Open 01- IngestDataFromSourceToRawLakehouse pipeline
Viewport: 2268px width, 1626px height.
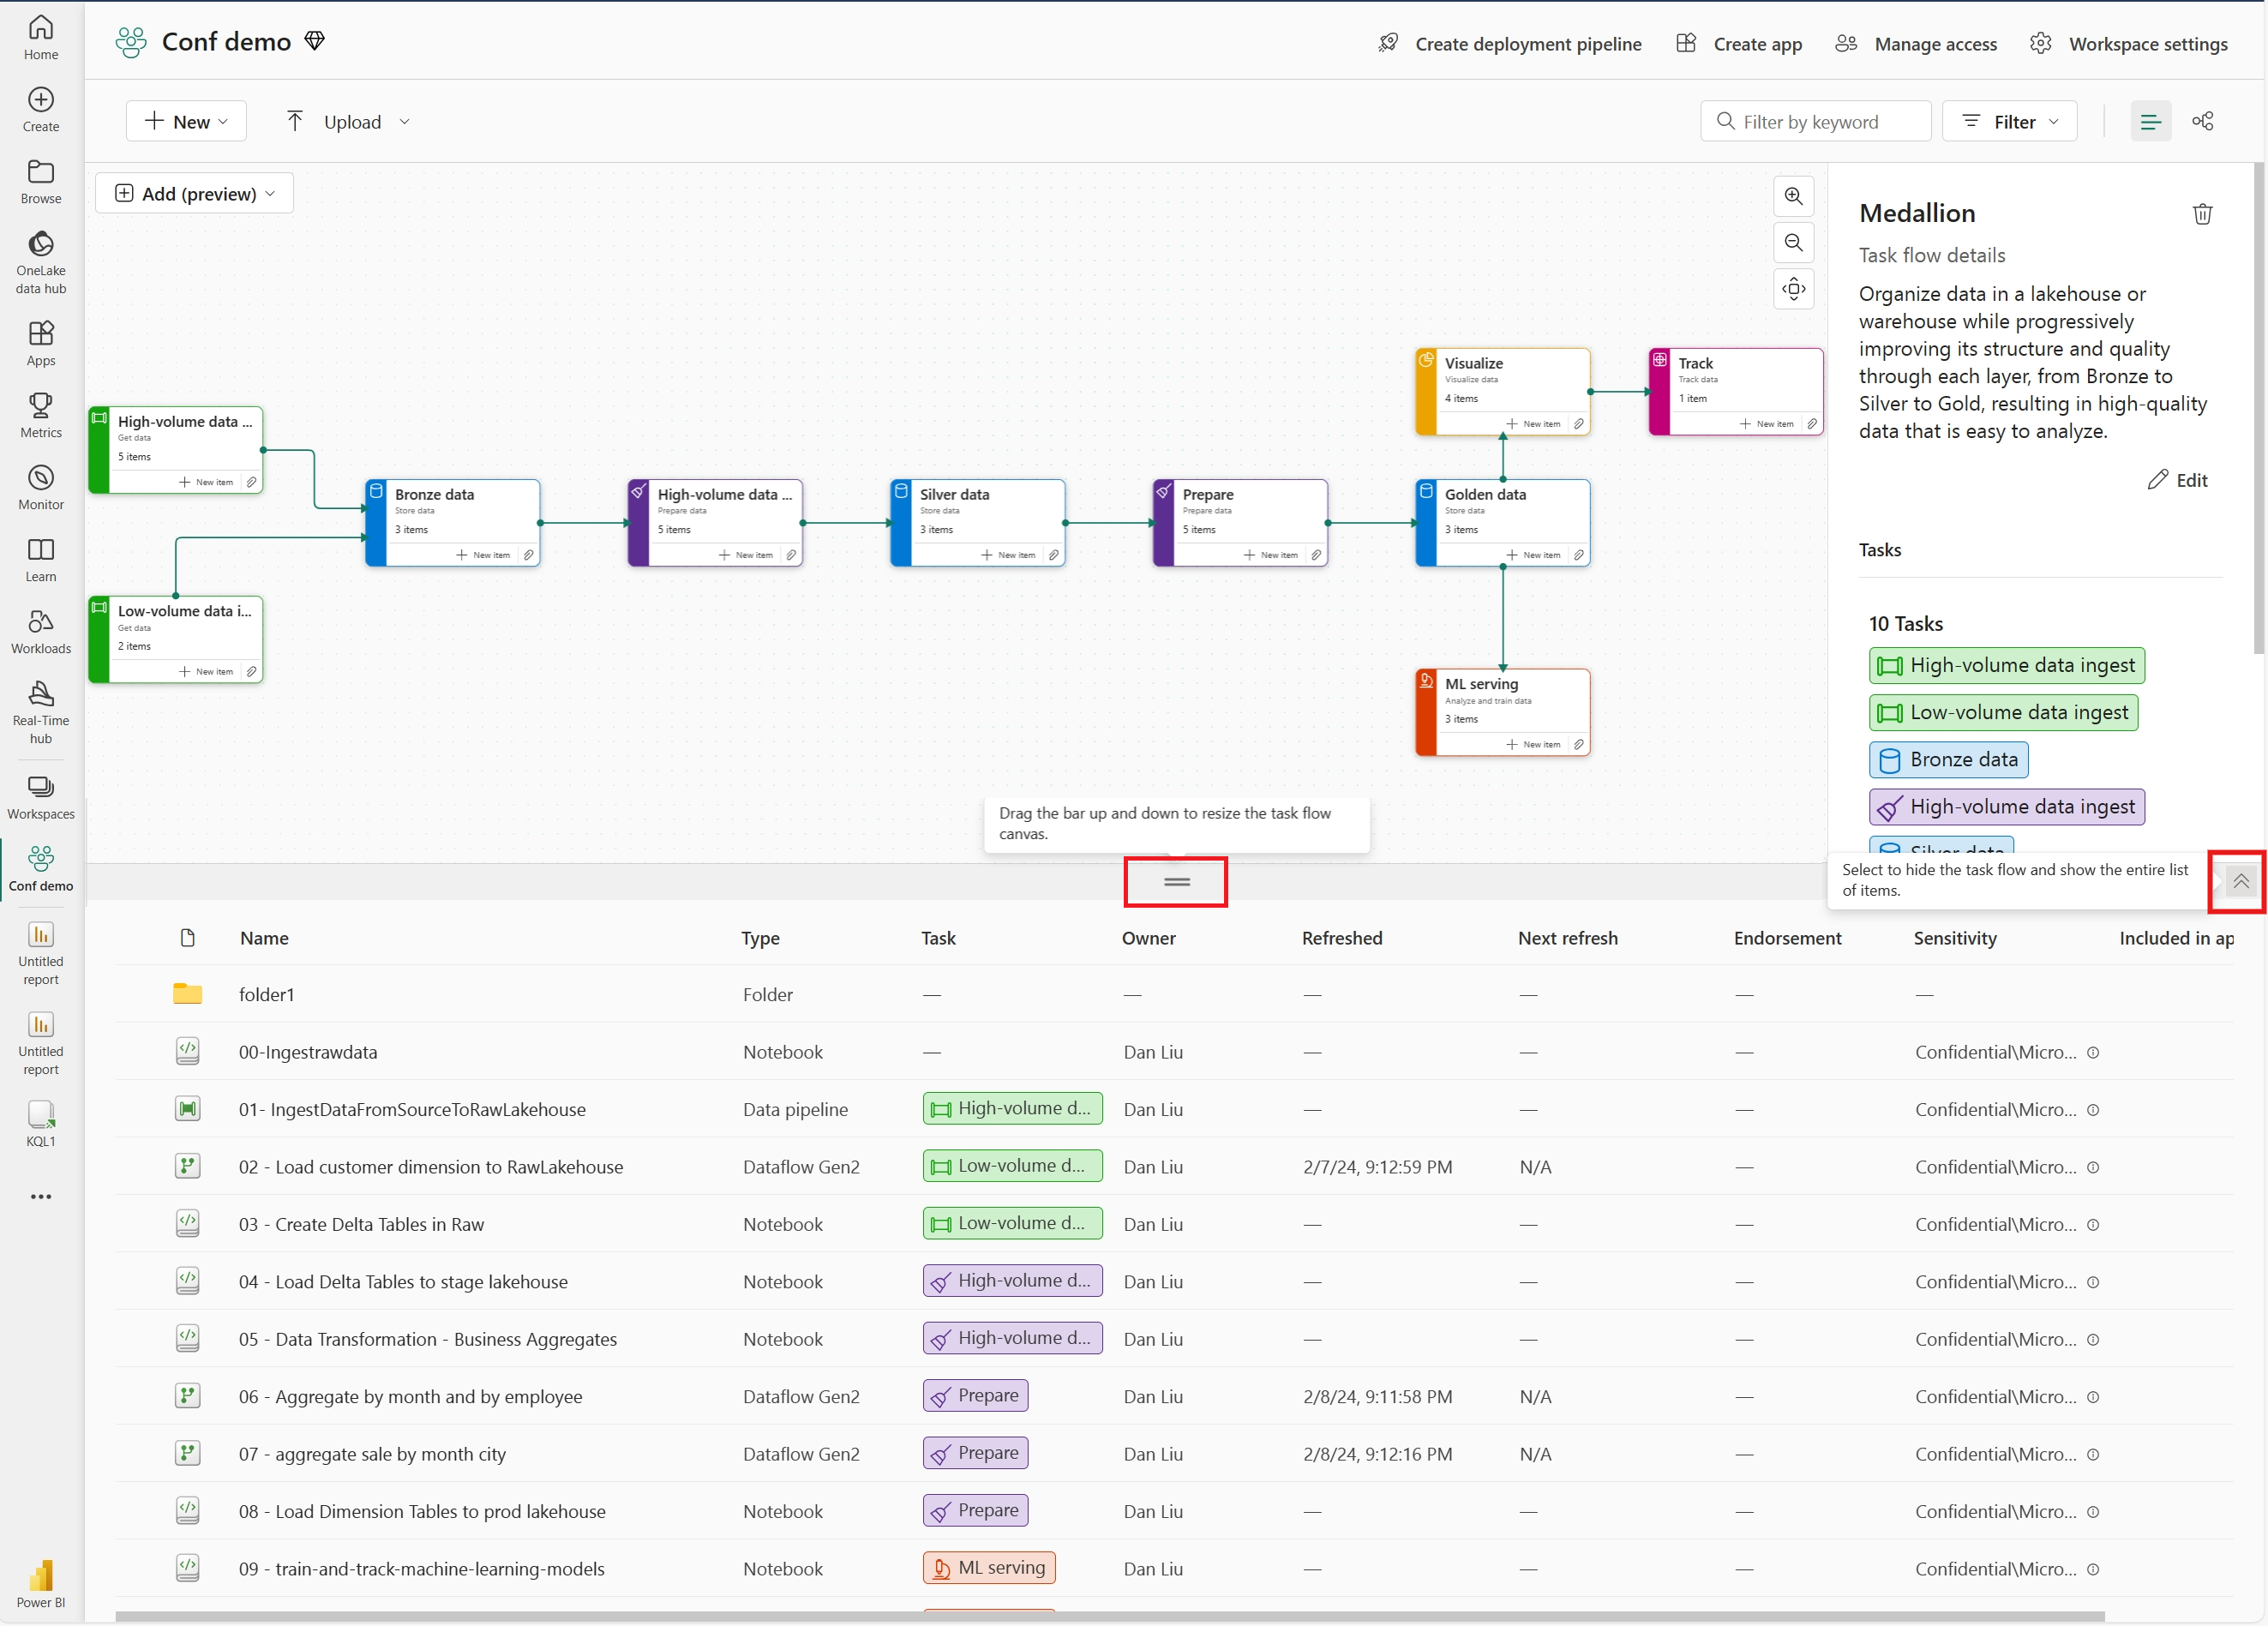pyautogui.click(x=412, y=1109)
